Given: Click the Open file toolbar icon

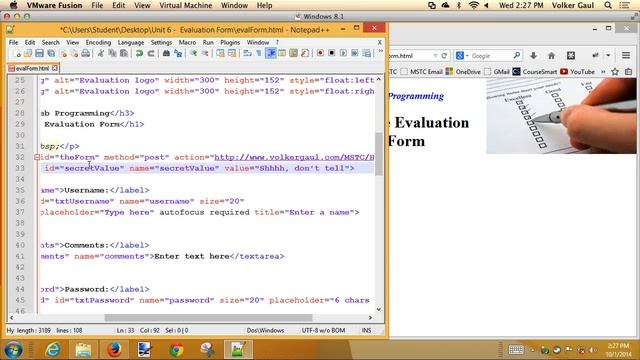Looking at the screenshot, I should [x=28, y=53].
